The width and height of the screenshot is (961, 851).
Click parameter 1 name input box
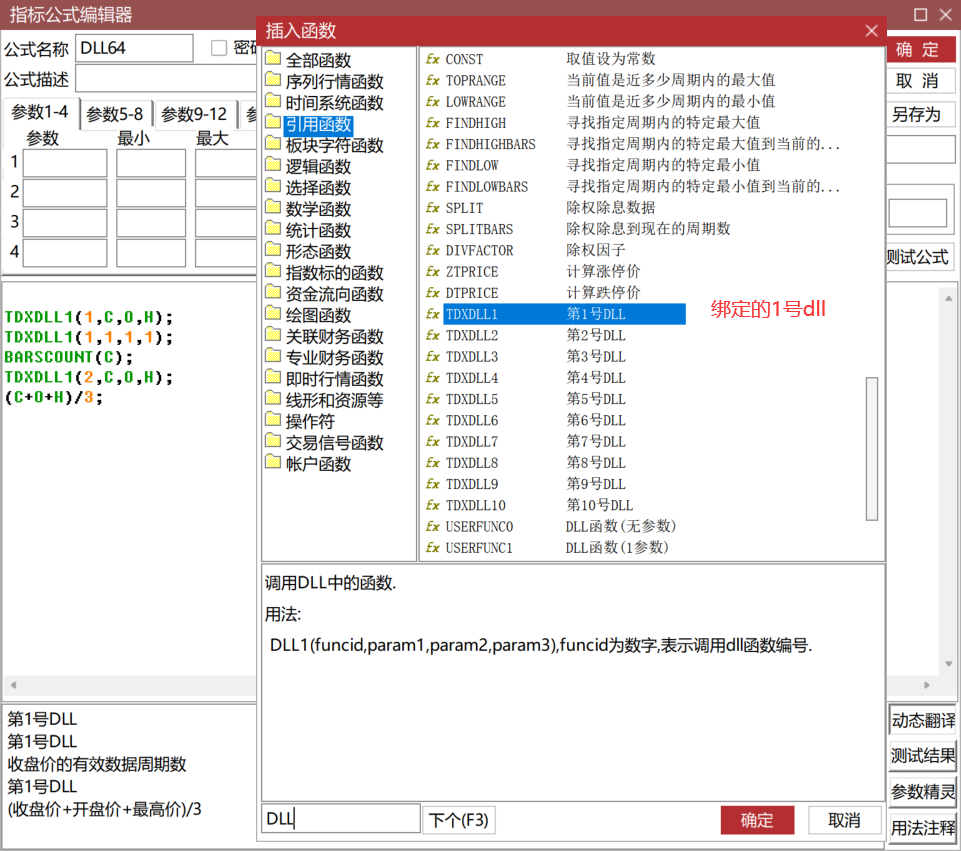(x=64, y=164)
